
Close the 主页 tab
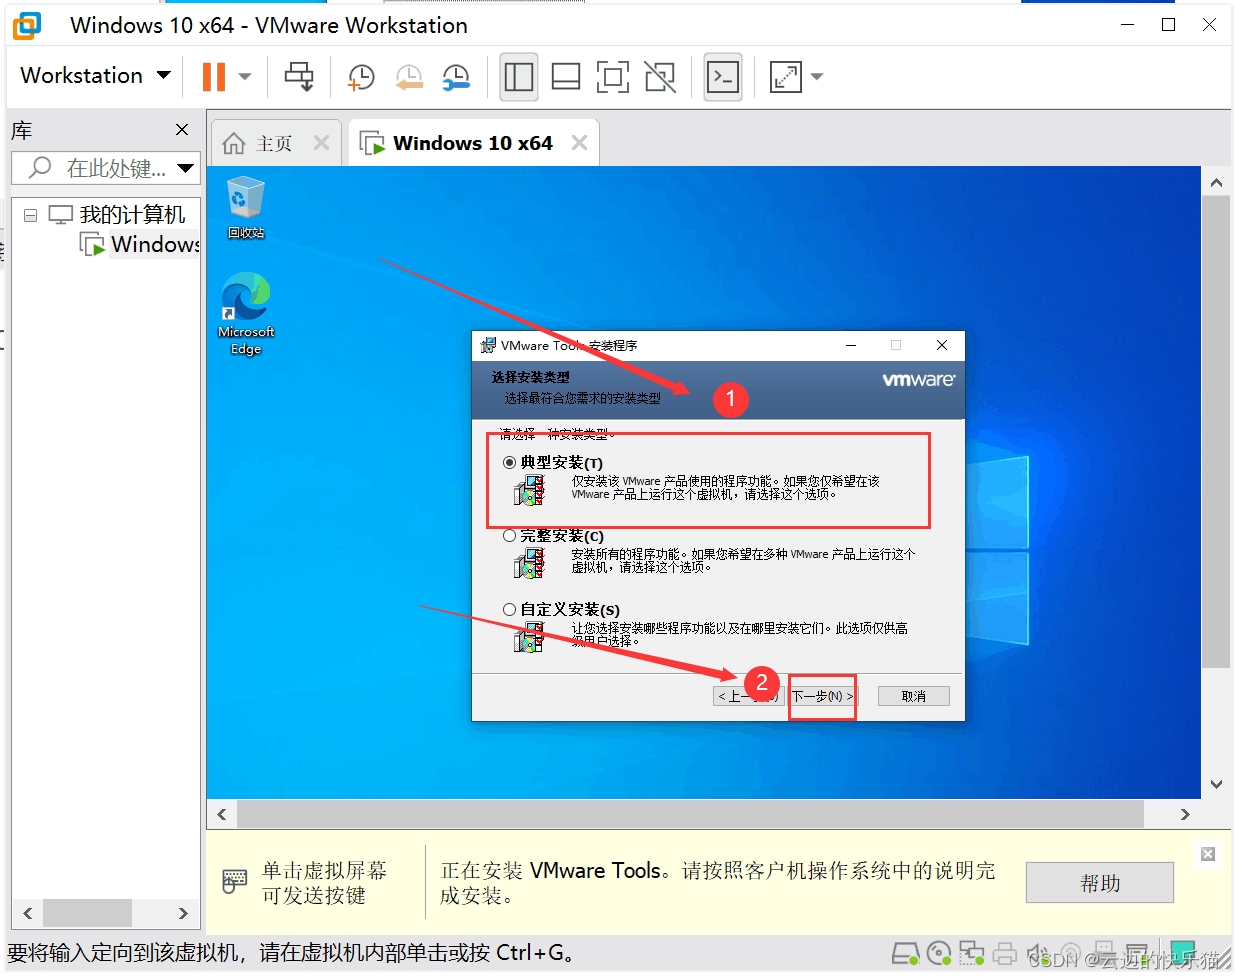(x=321, y=143)
